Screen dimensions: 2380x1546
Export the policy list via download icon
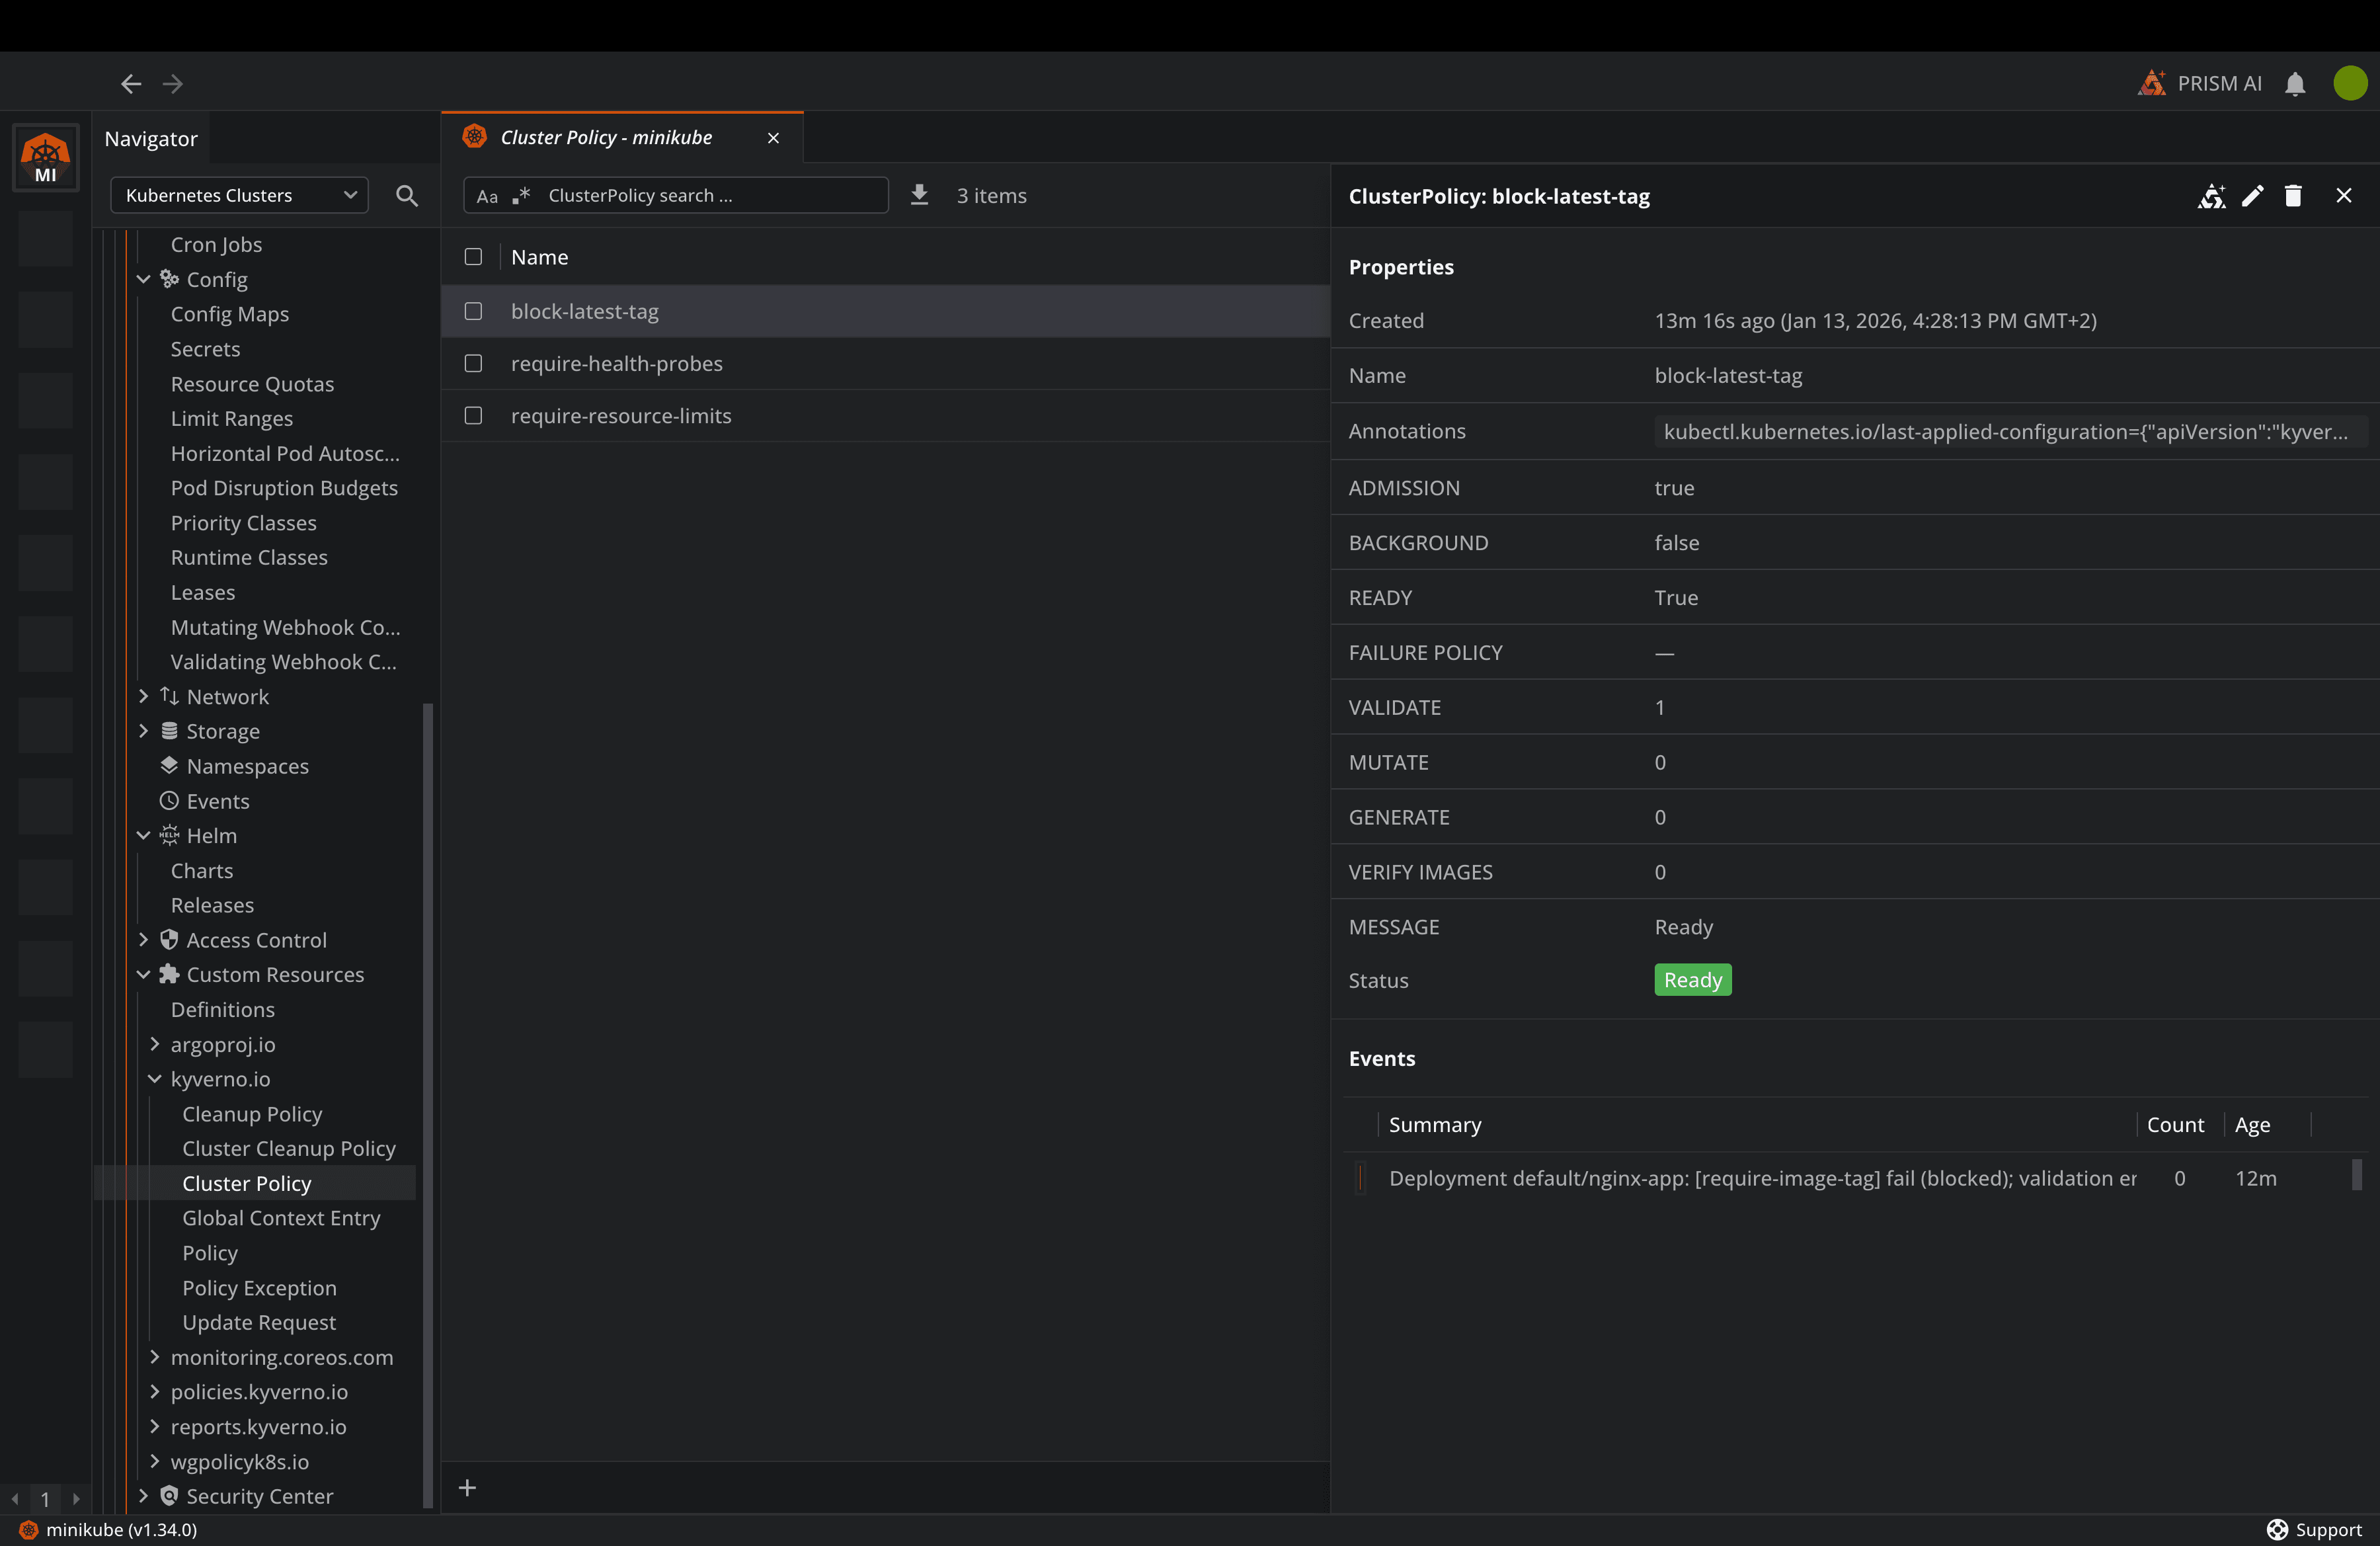919,195
